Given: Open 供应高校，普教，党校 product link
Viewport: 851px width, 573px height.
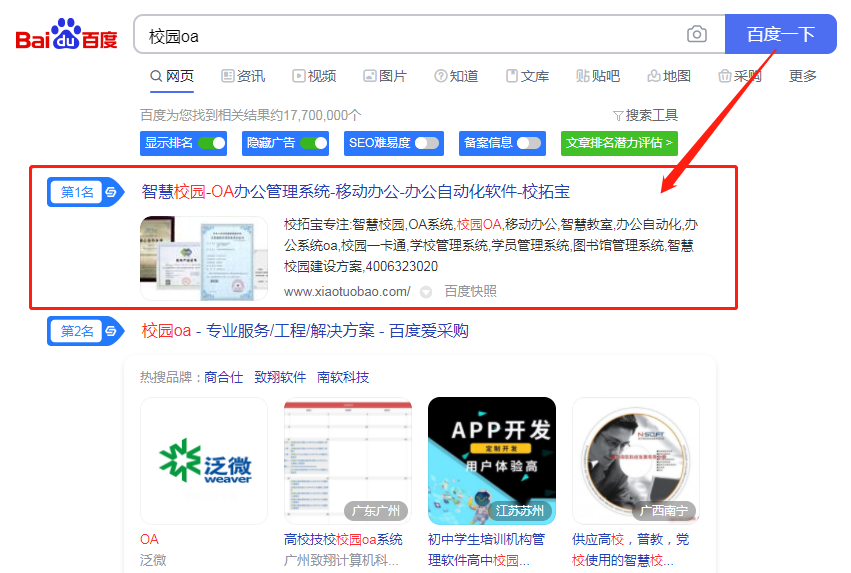Looking at the screenshot, I should pos(631,549).
